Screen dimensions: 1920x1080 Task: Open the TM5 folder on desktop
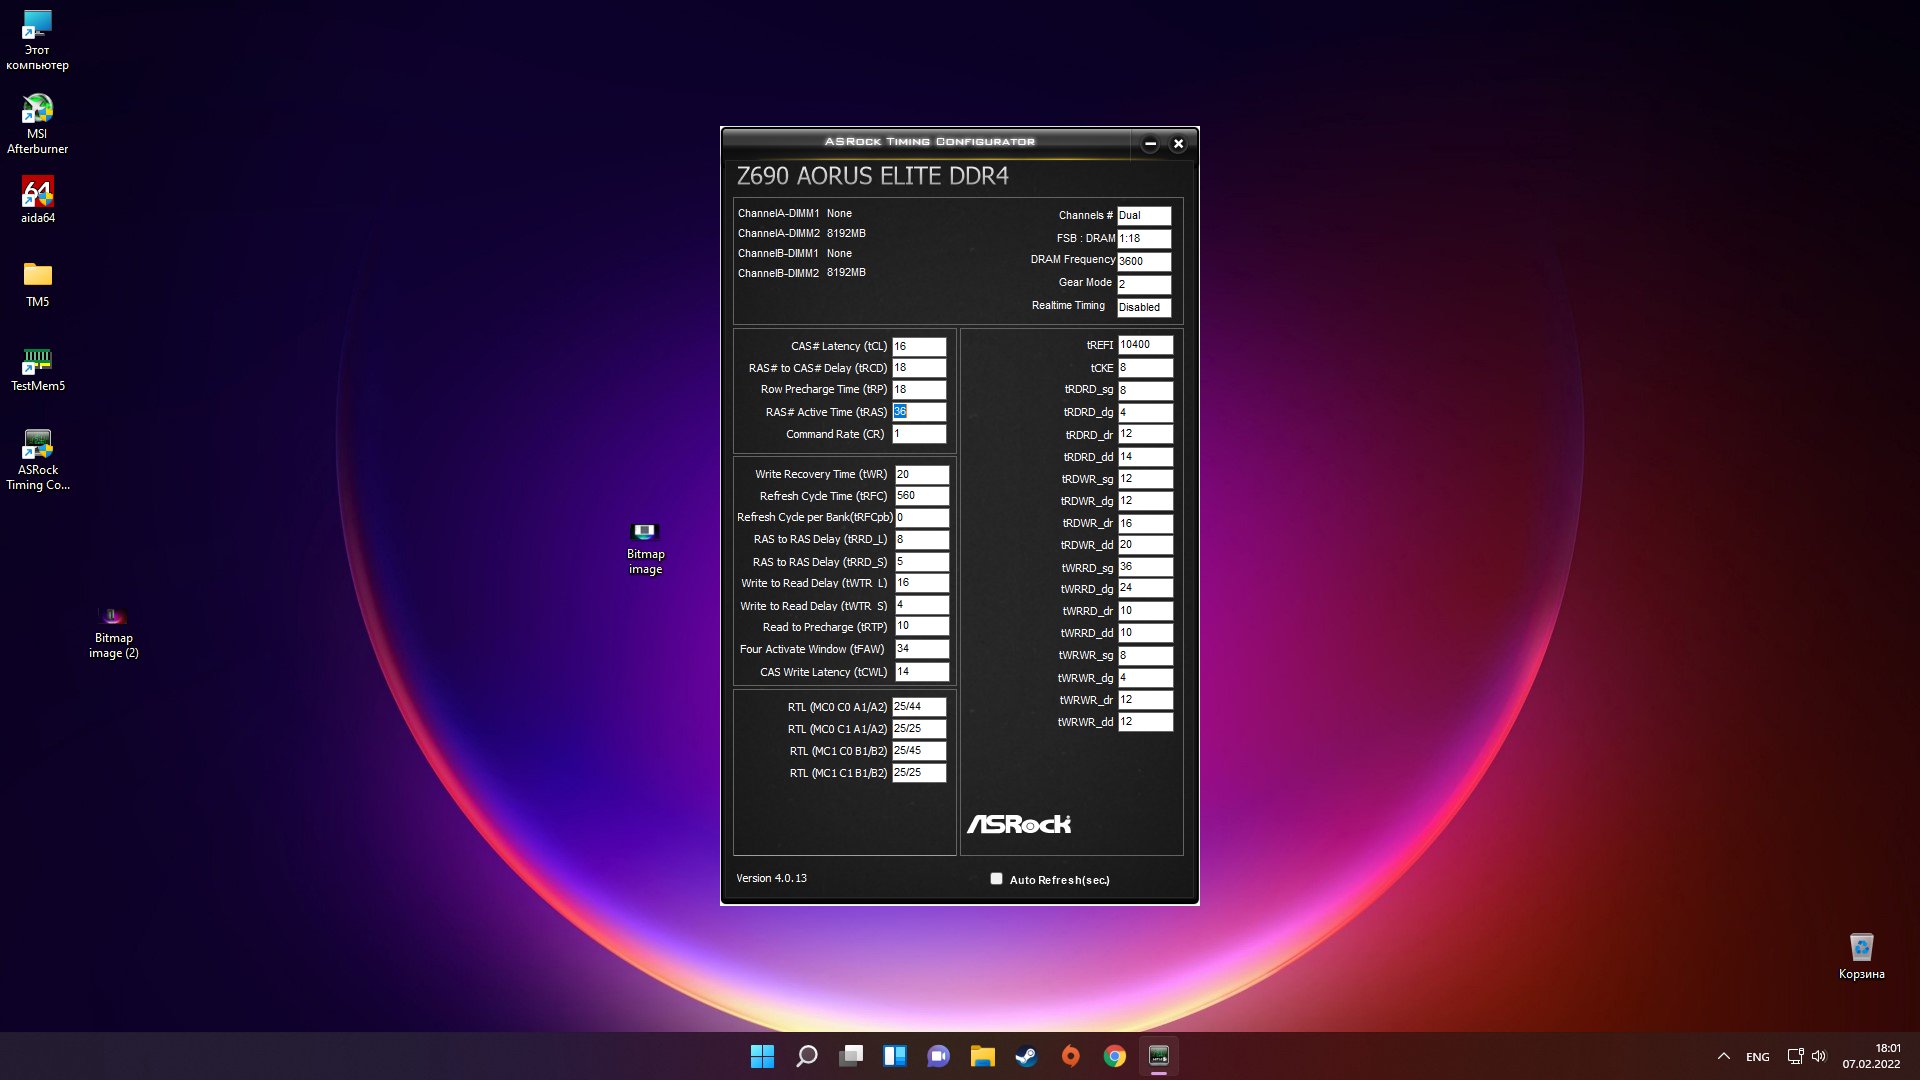(37, 275)
